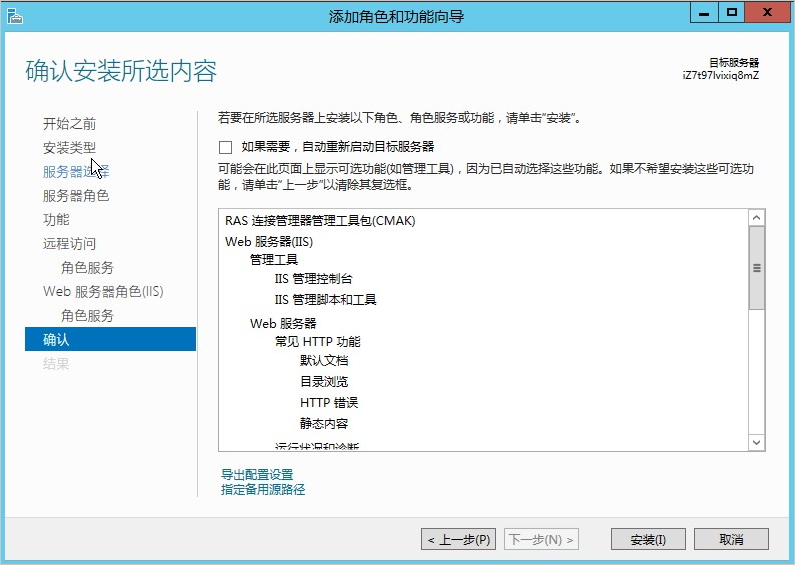Select 服务器角色 in the sidebar
This screenshot has height=565, width=795.
click(75, 196)
